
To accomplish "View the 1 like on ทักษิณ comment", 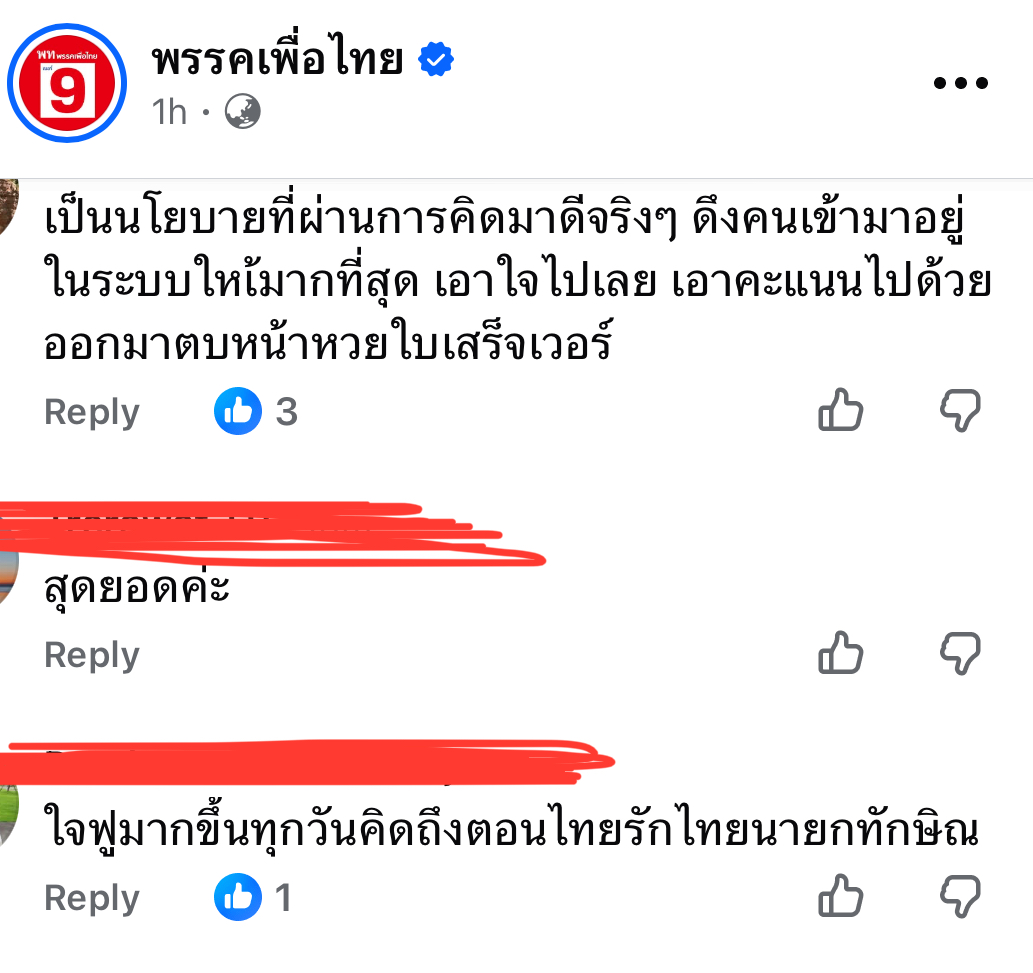I will coord(253,897).
